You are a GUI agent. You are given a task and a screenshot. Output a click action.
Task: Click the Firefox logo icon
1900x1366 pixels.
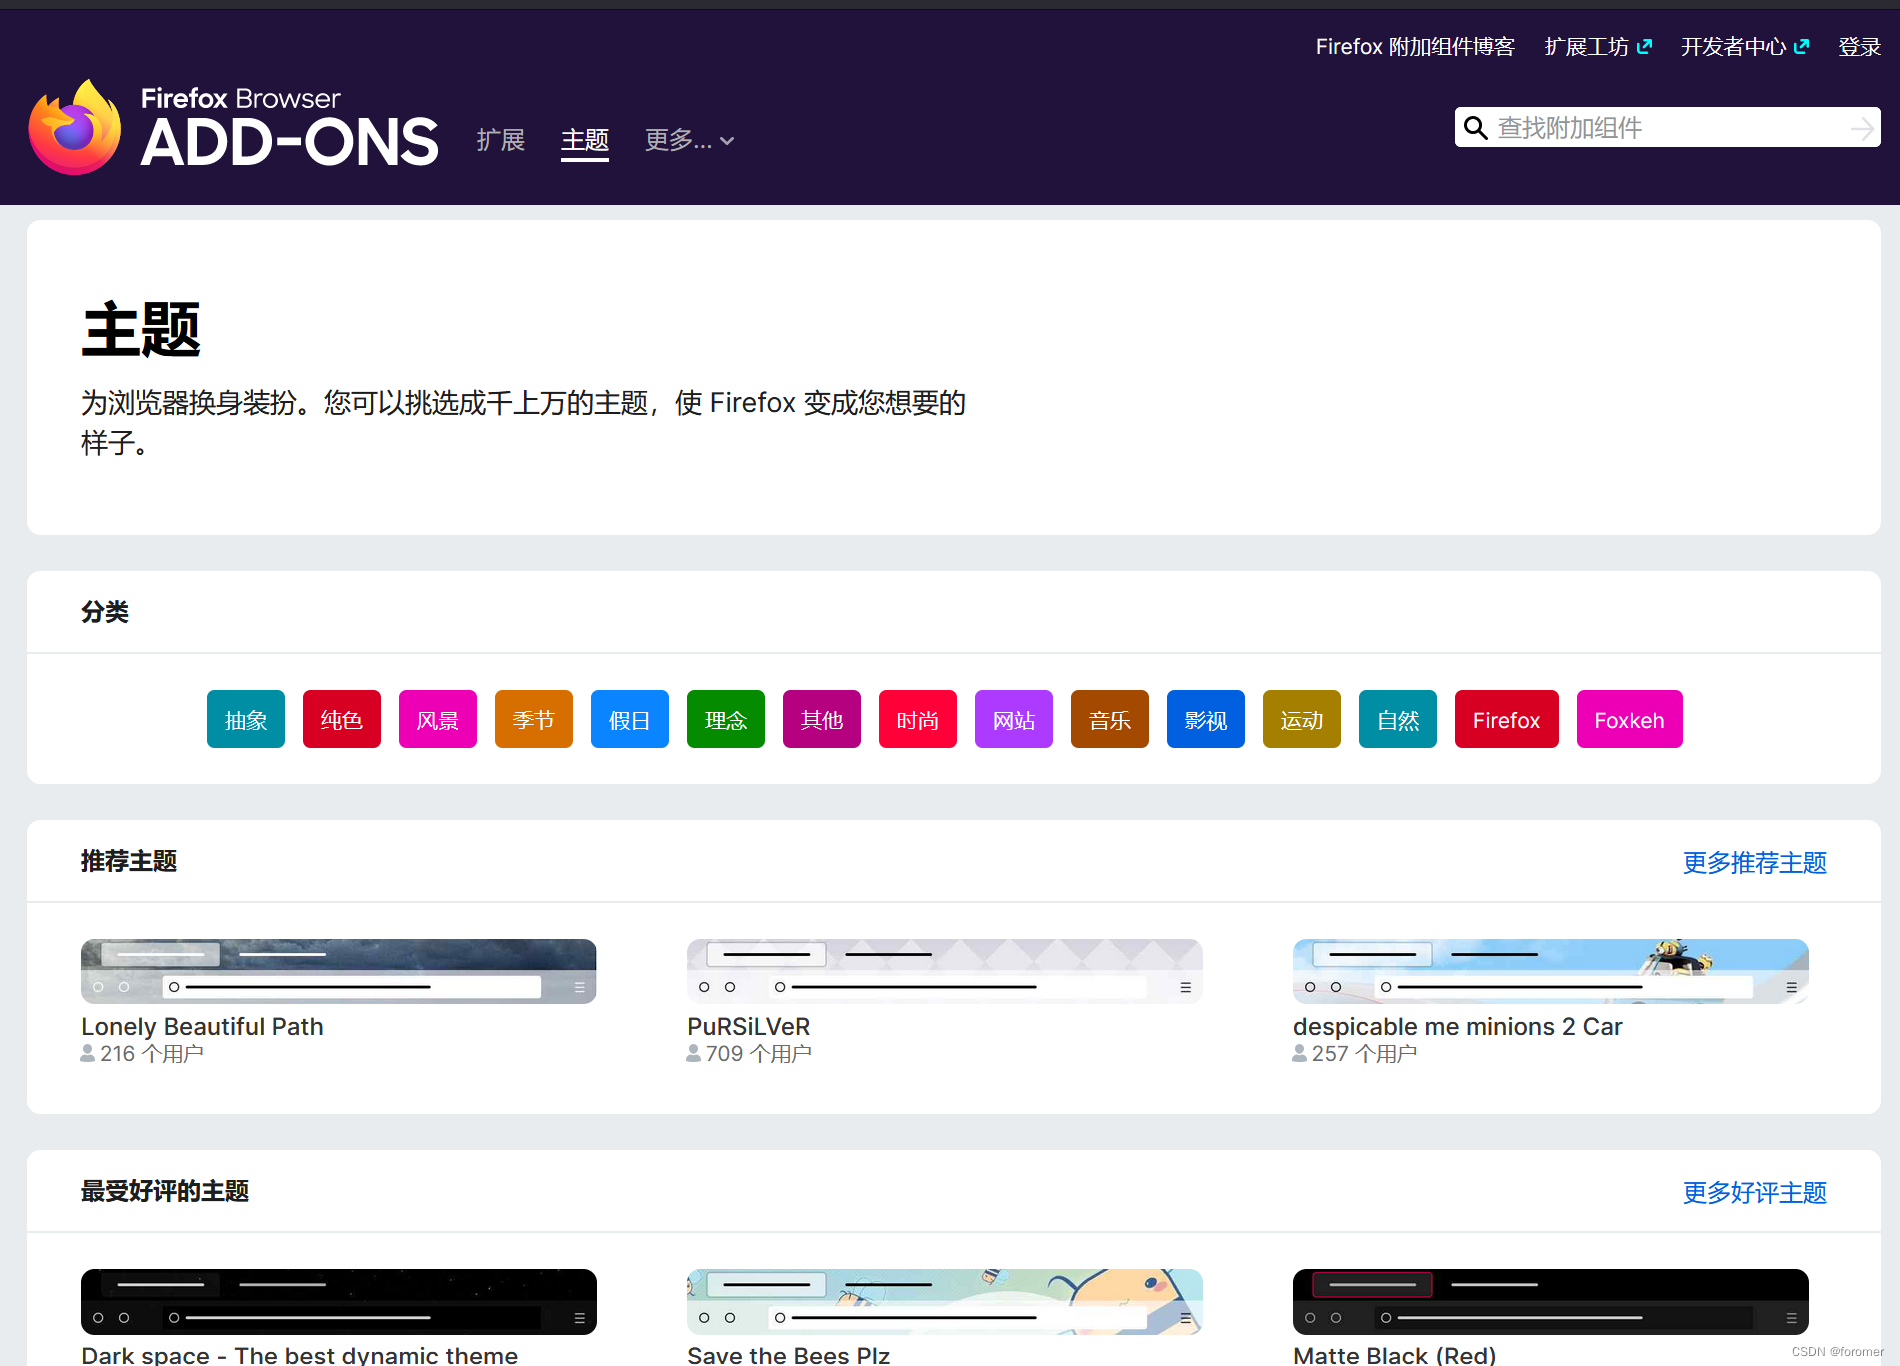point(75,127)
